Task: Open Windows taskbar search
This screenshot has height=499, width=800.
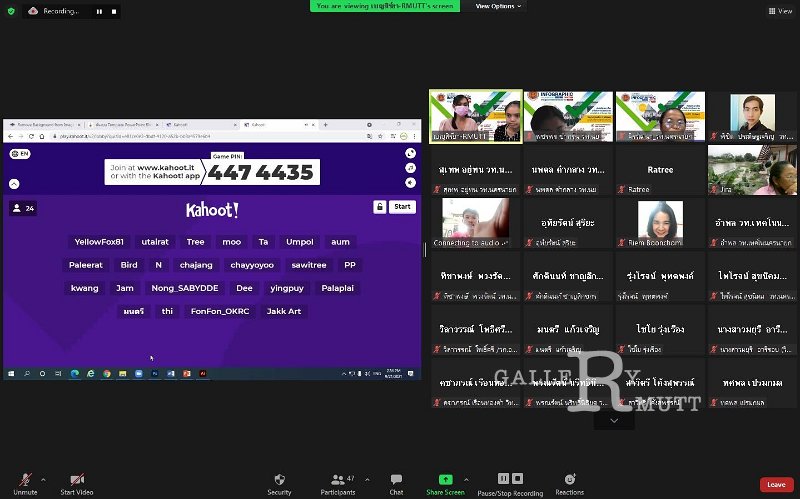Action: point(27,373)
